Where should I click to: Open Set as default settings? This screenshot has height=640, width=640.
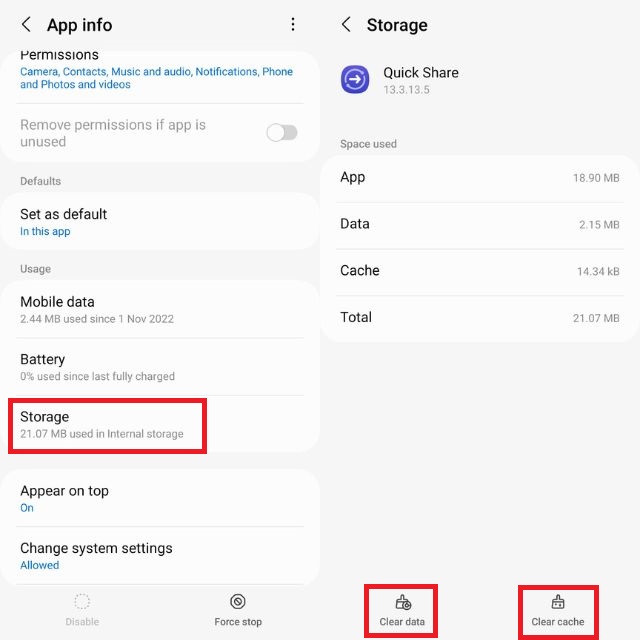pos(160,222)
